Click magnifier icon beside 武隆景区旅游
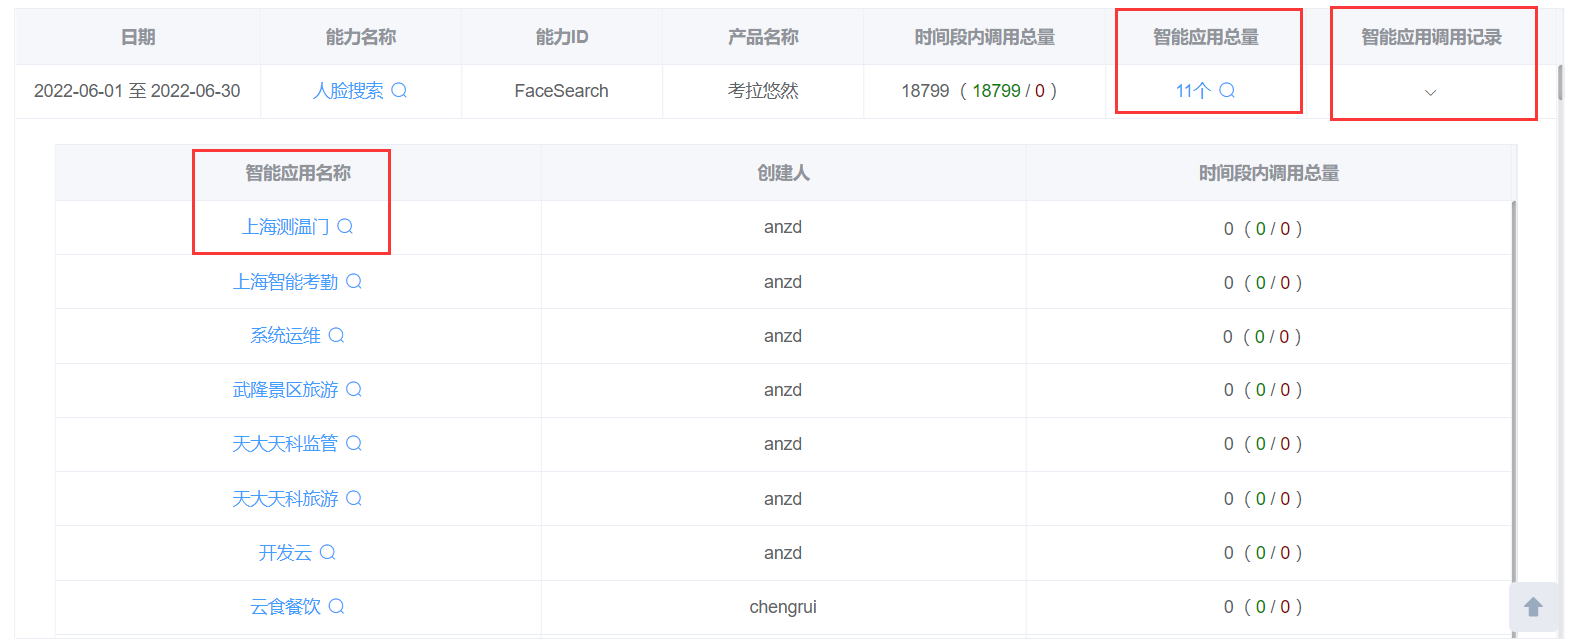The image size is (1569, 639). [354, 389]
